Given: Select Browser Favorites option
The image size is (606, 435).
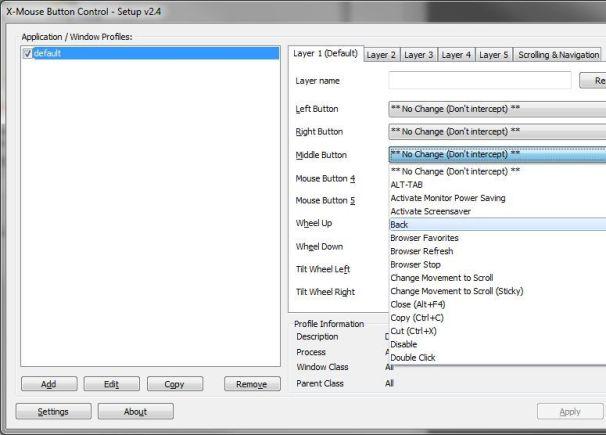Looking at the screenshot, I should tap(497, 238).
